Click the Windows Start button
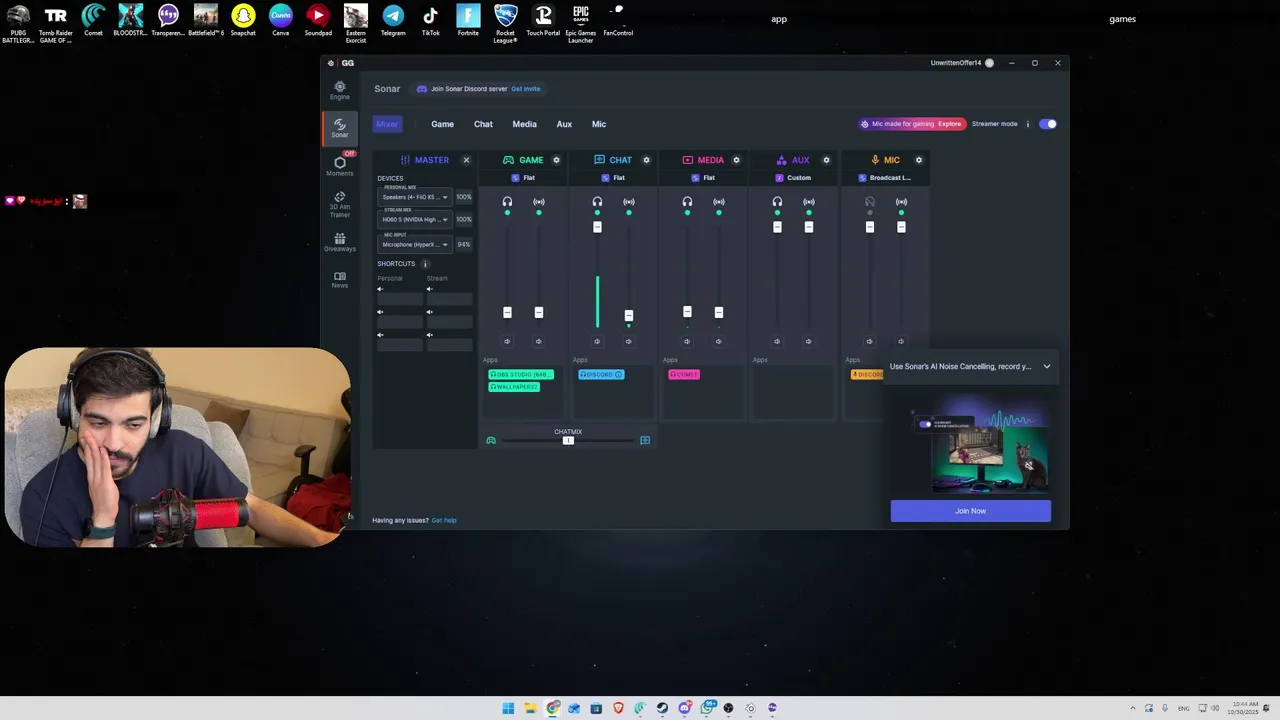The height and width of the screenshot is (720, 1280). click(508, 708)
